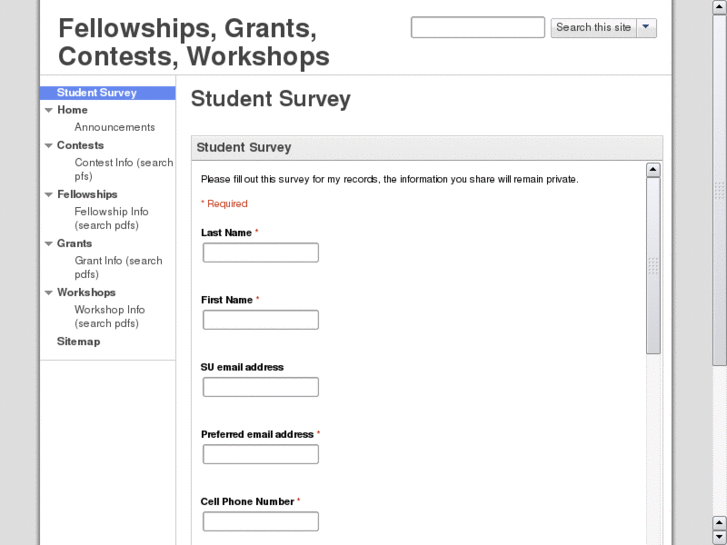This screenshot has height=545, width=727.
Task: Navigate to the Sitemap page
Action: [x=78, y=341]
